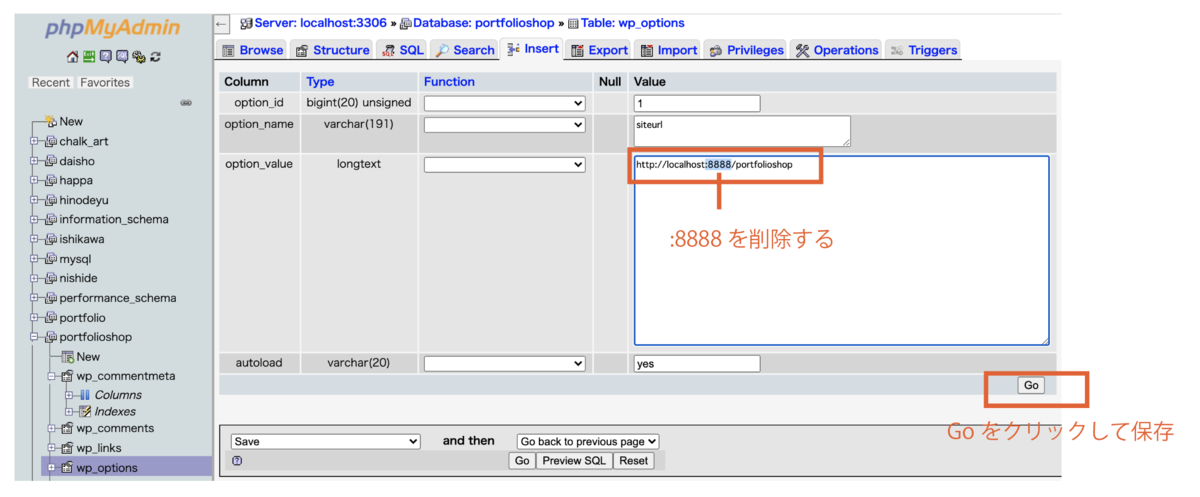The width and height of the screenshot is (1200, 497).
Task: Click the Indexes icon under wp_commentmeta
Action: (85, 411)
